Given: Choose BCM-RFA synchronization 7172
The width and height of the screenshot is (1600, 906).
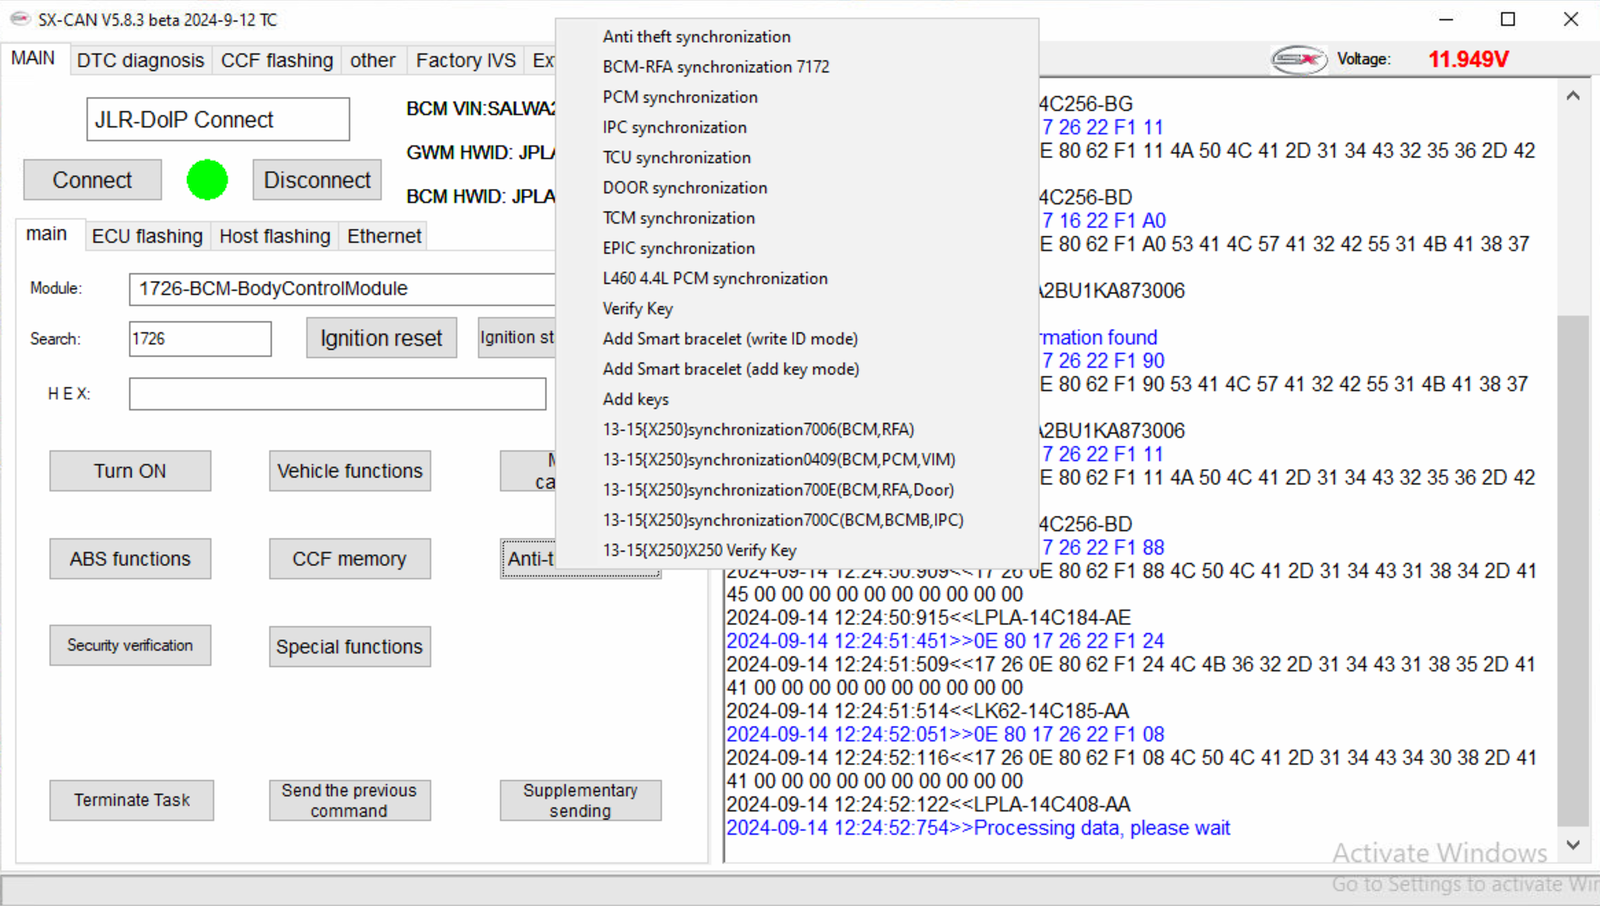Looking at the screenshot, I should click(716, 67).
